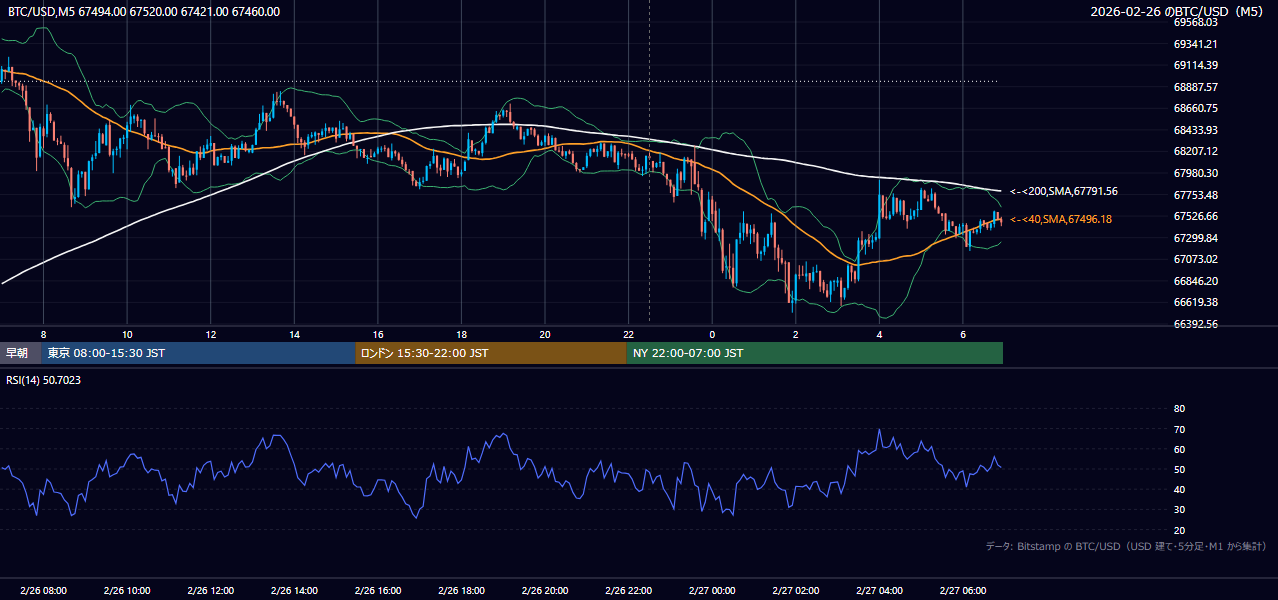Click hour tick 18 under the price chart
This screenshot has width=1278, height=600.
pos(461,334)
